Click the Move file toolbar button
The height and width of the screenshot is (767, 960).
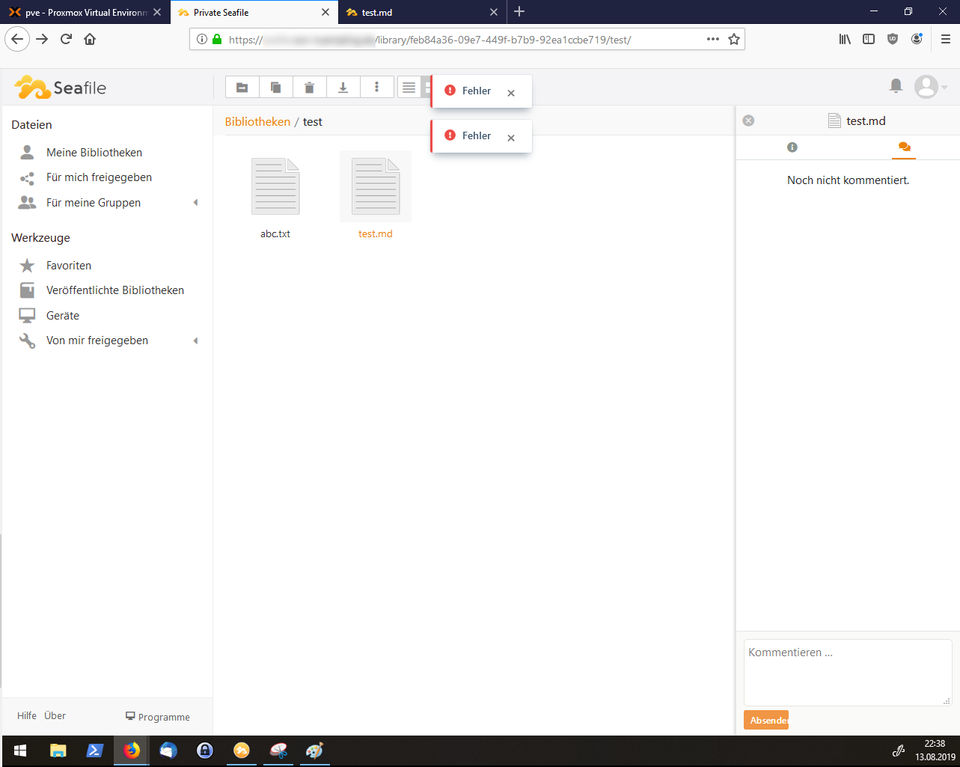[242, 88]
